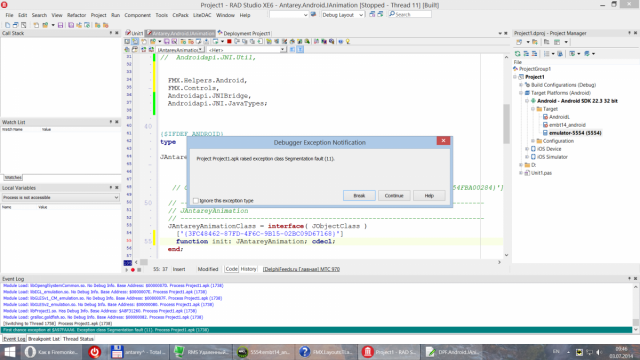This screenshot has height=360, width=640.
Task: Switch to the Unit1 editor tab
Action: (135, 33)
